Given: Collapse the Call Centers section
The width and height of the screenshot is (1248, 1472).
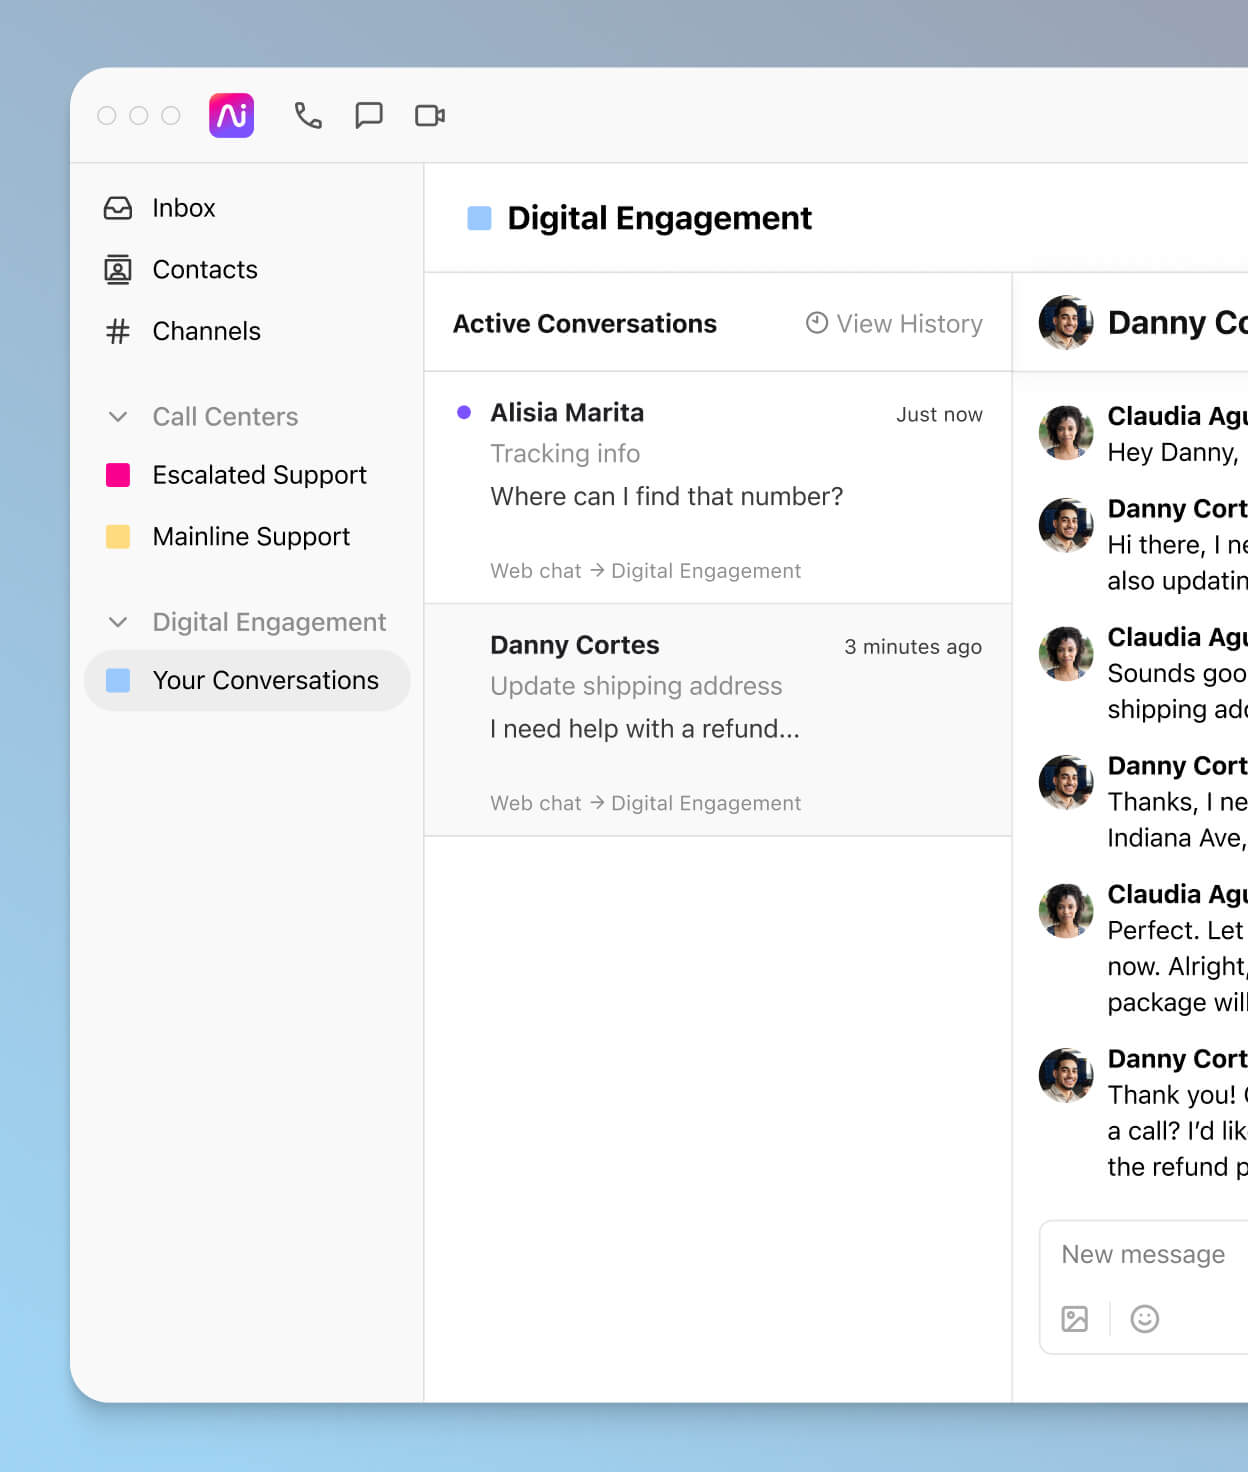Looking at the screenshot, I should (118, 417).
